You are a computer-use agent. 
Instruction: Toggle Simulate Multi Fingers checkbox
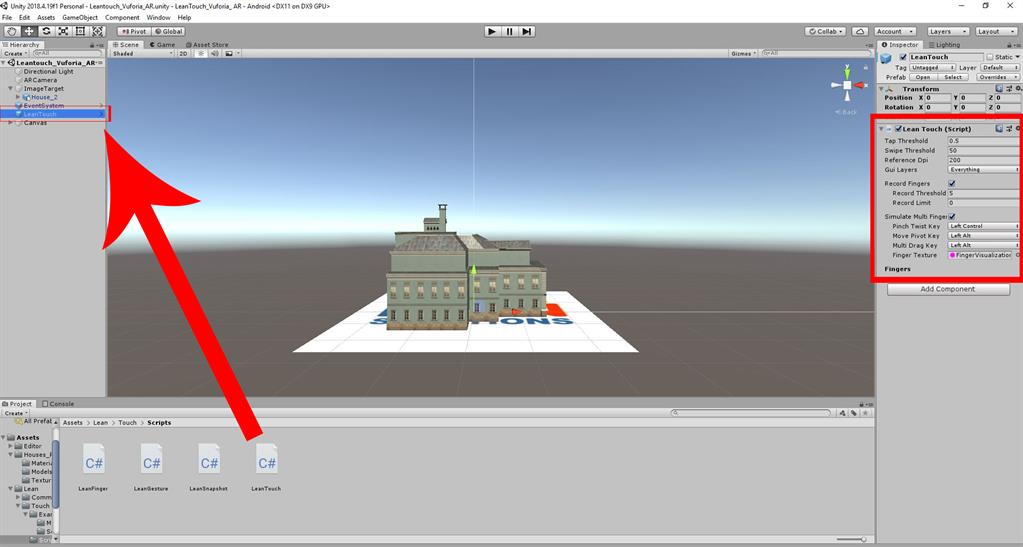point(952,216)
